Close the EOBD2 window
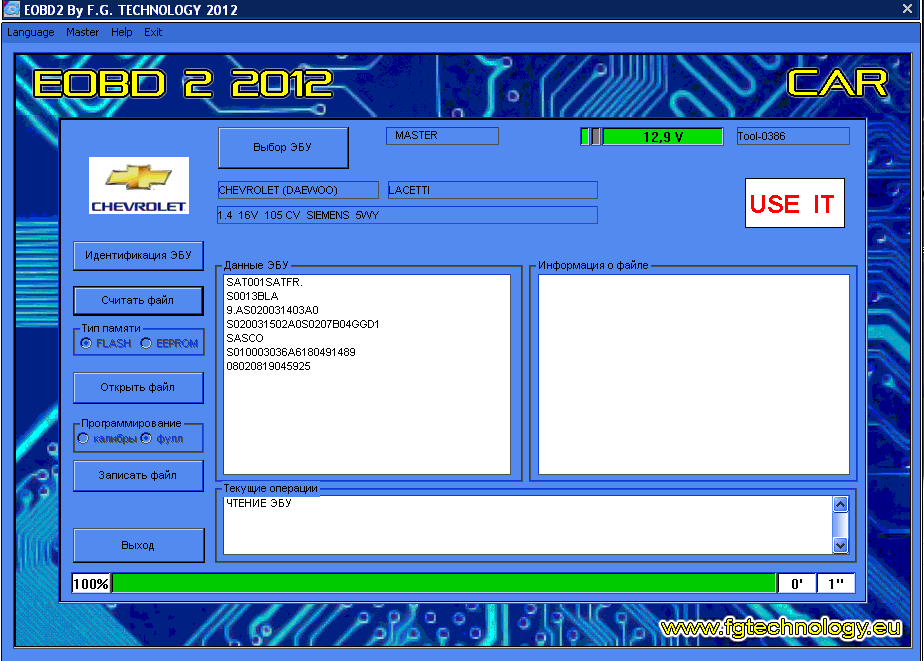924x661 pixels. 908,8
